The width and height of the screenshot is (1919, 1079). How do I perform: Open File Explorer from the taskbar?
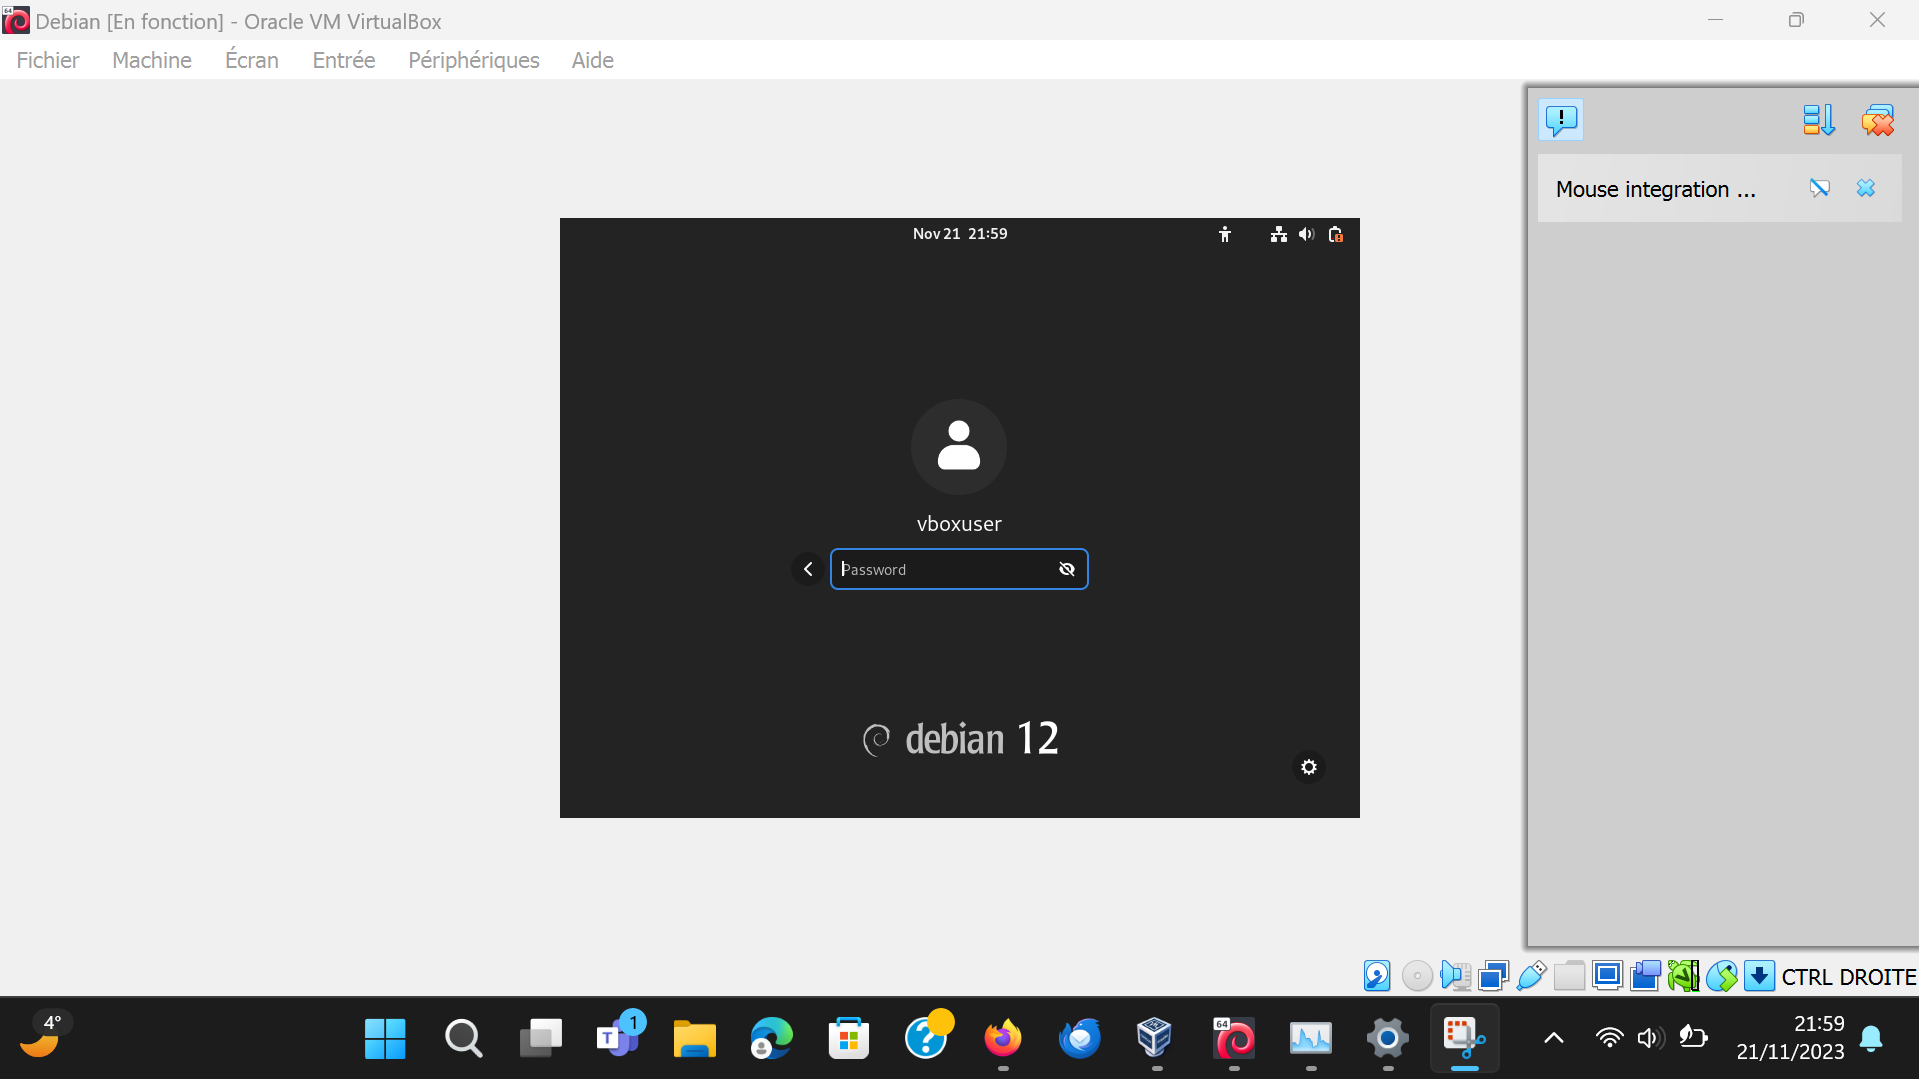695,1039
